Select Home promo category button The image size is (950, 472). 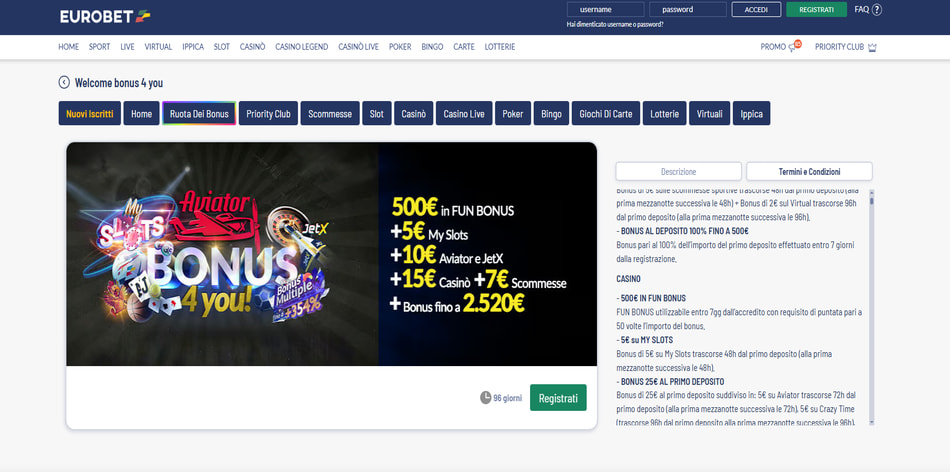pyautogui.click(x=142, y=113)
